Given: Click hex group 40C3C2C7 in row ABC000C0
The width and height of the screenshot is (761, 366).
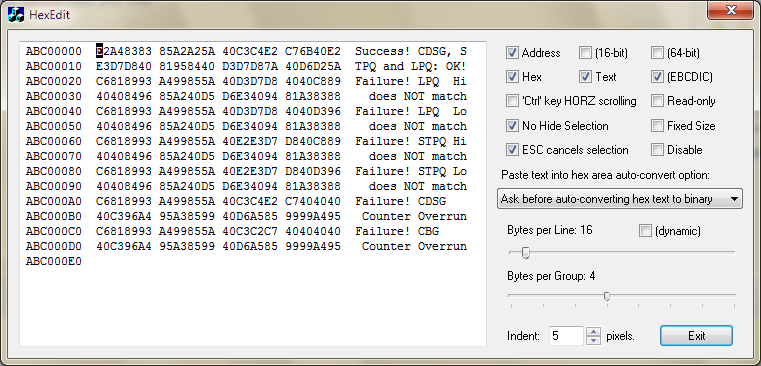Looking at the screenshot, I should pos(250,231).
